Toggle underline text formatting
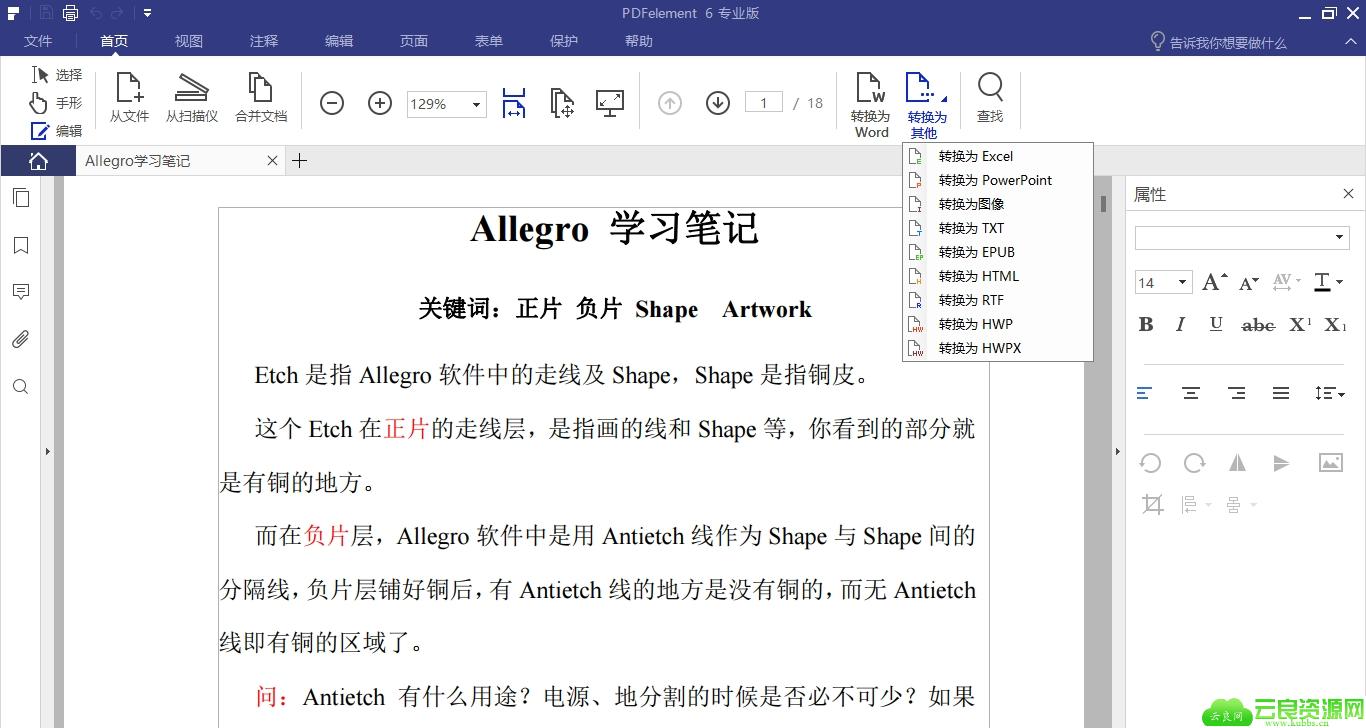Image resolution: width=1366 pixels, height=728 pixels. click(x=1216, y=324)
